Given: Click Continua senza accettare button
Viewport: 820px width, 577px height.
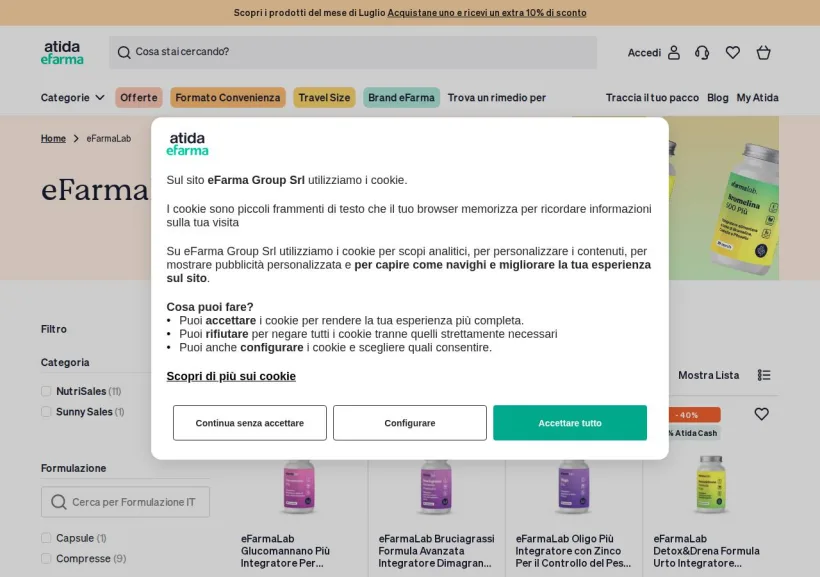Looking at the screenshot, I should 250,423.
